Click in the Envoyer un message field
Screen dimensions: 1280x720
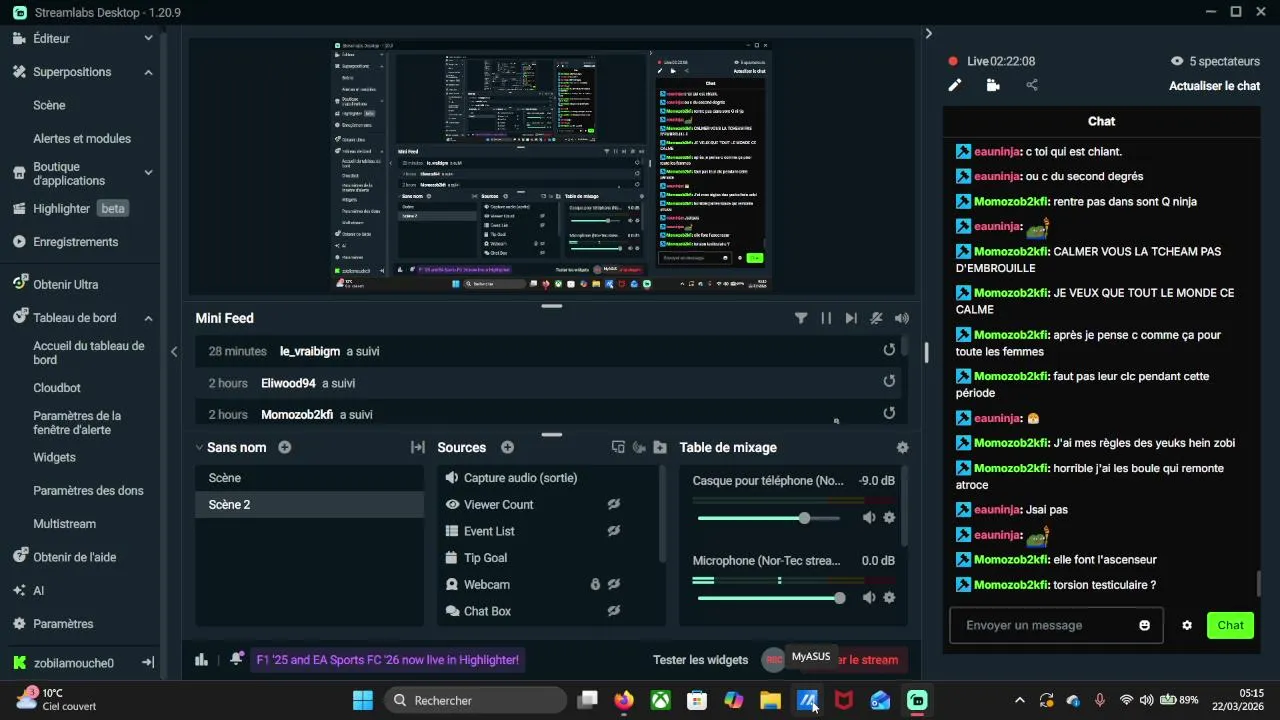1056,625
